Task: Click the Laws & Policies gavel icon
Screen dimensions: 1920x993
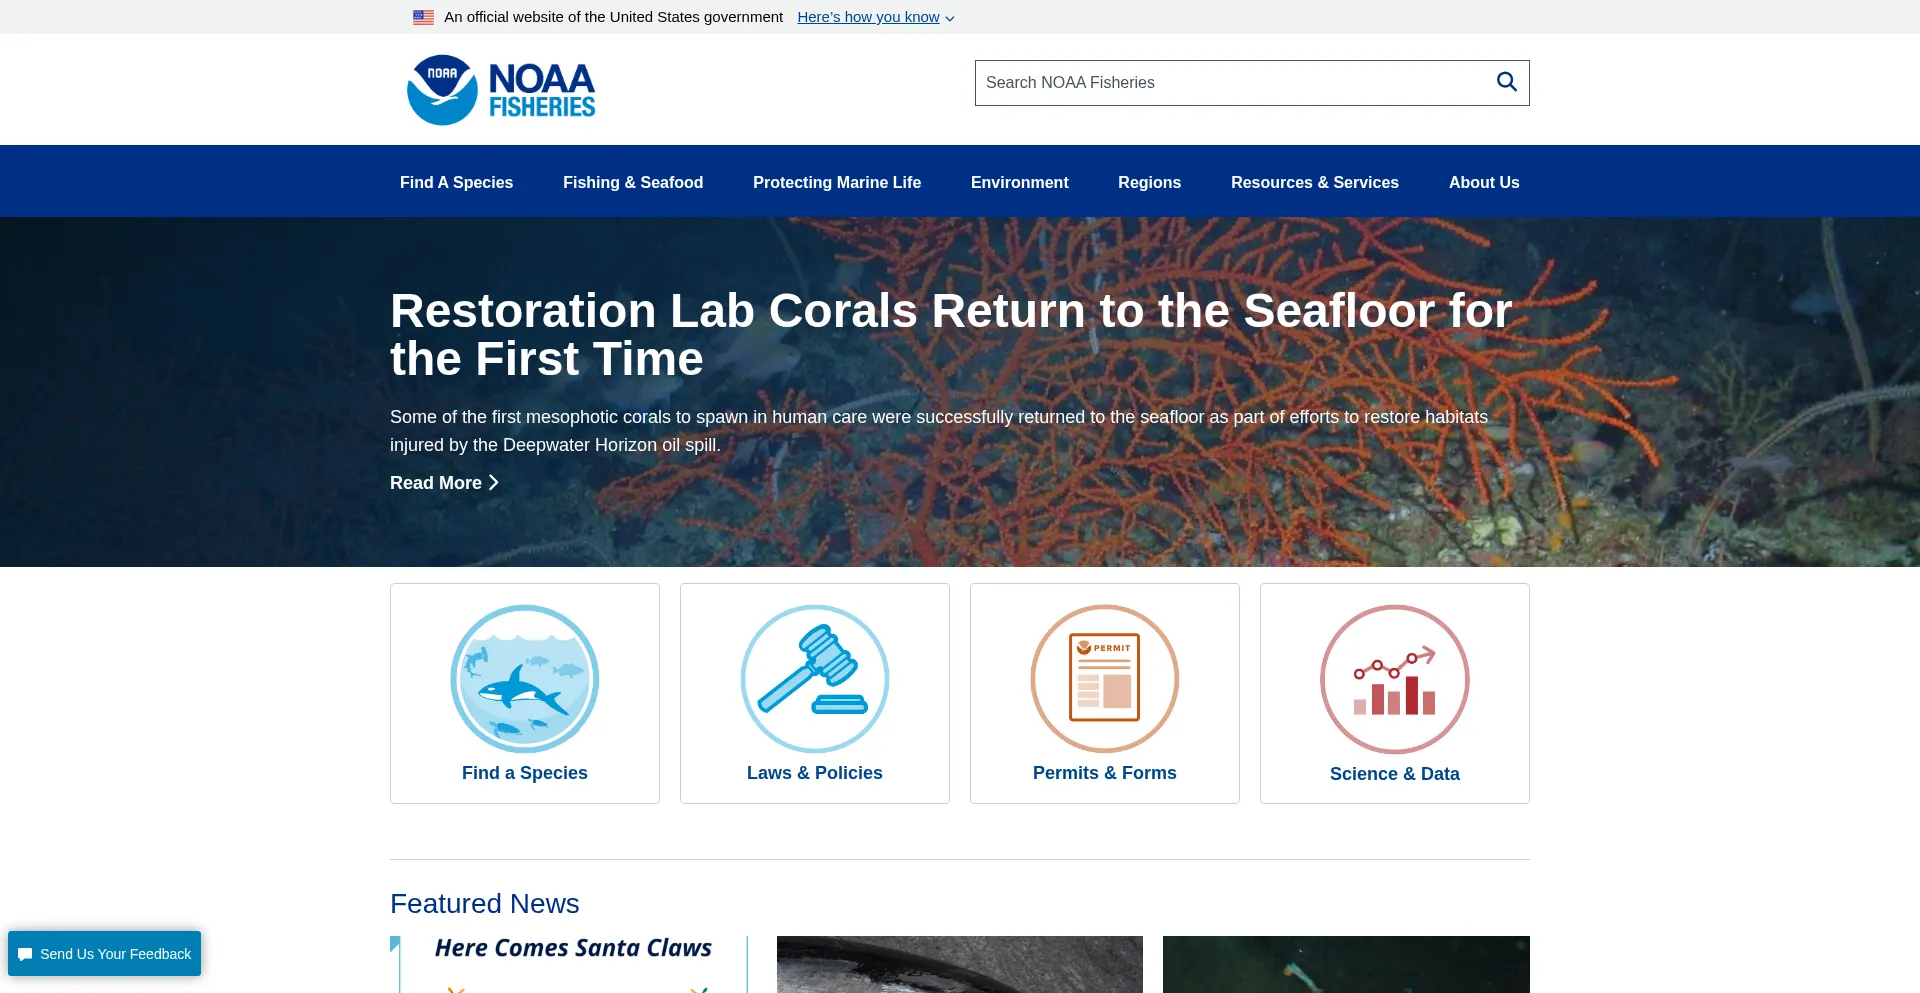Action: (x=814, y=679)
